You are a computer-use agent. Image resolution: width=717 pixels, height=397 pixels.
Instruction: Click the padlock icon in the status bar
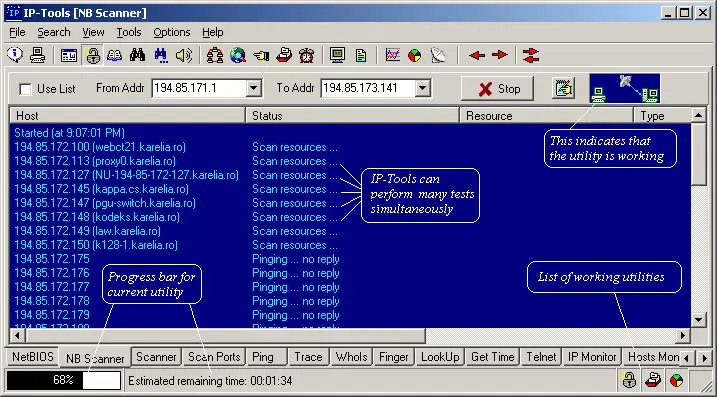pos(629,380)
